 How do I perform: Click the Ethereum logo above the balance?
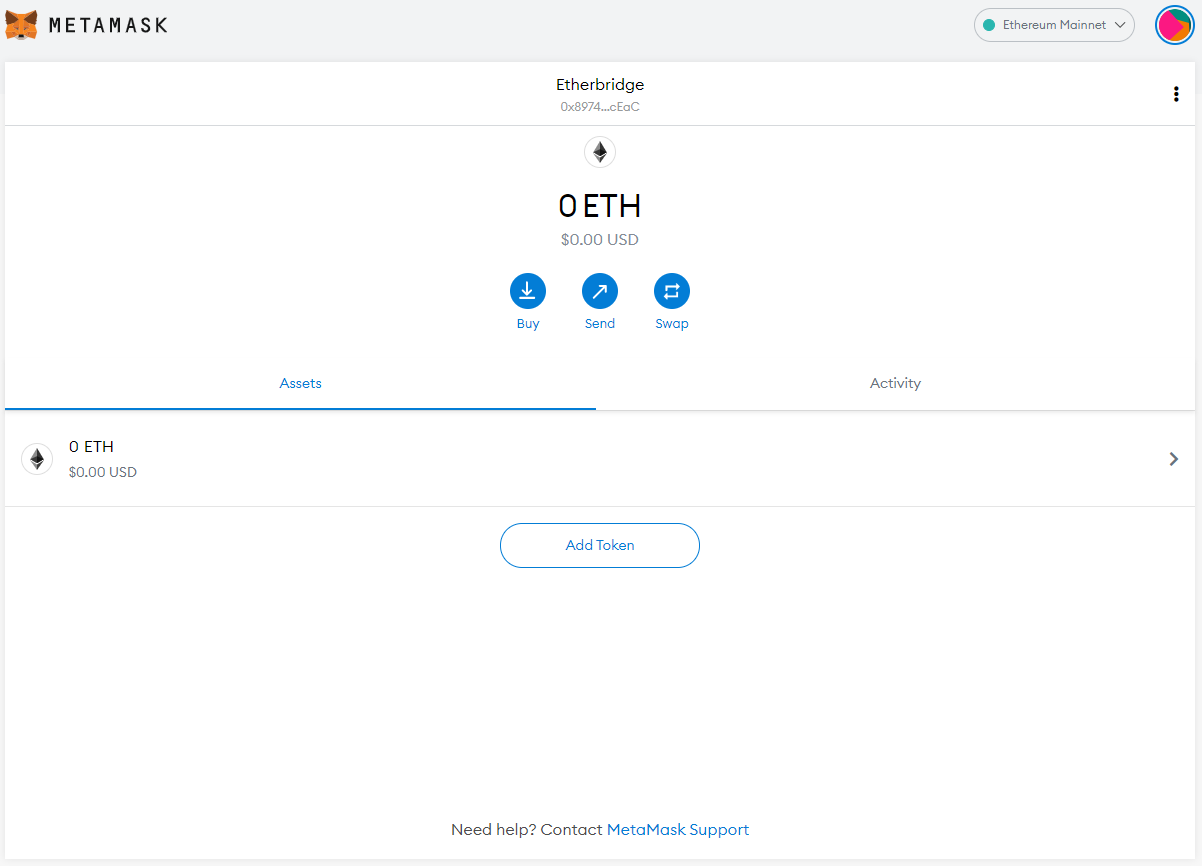pyautogui.click(x=600, y=151)
